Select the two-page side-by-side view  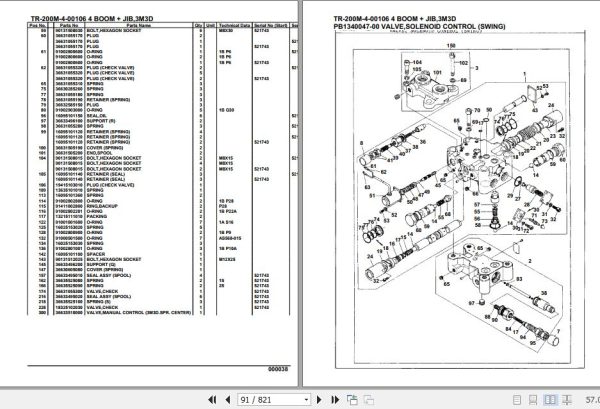(x=550, y=400)
